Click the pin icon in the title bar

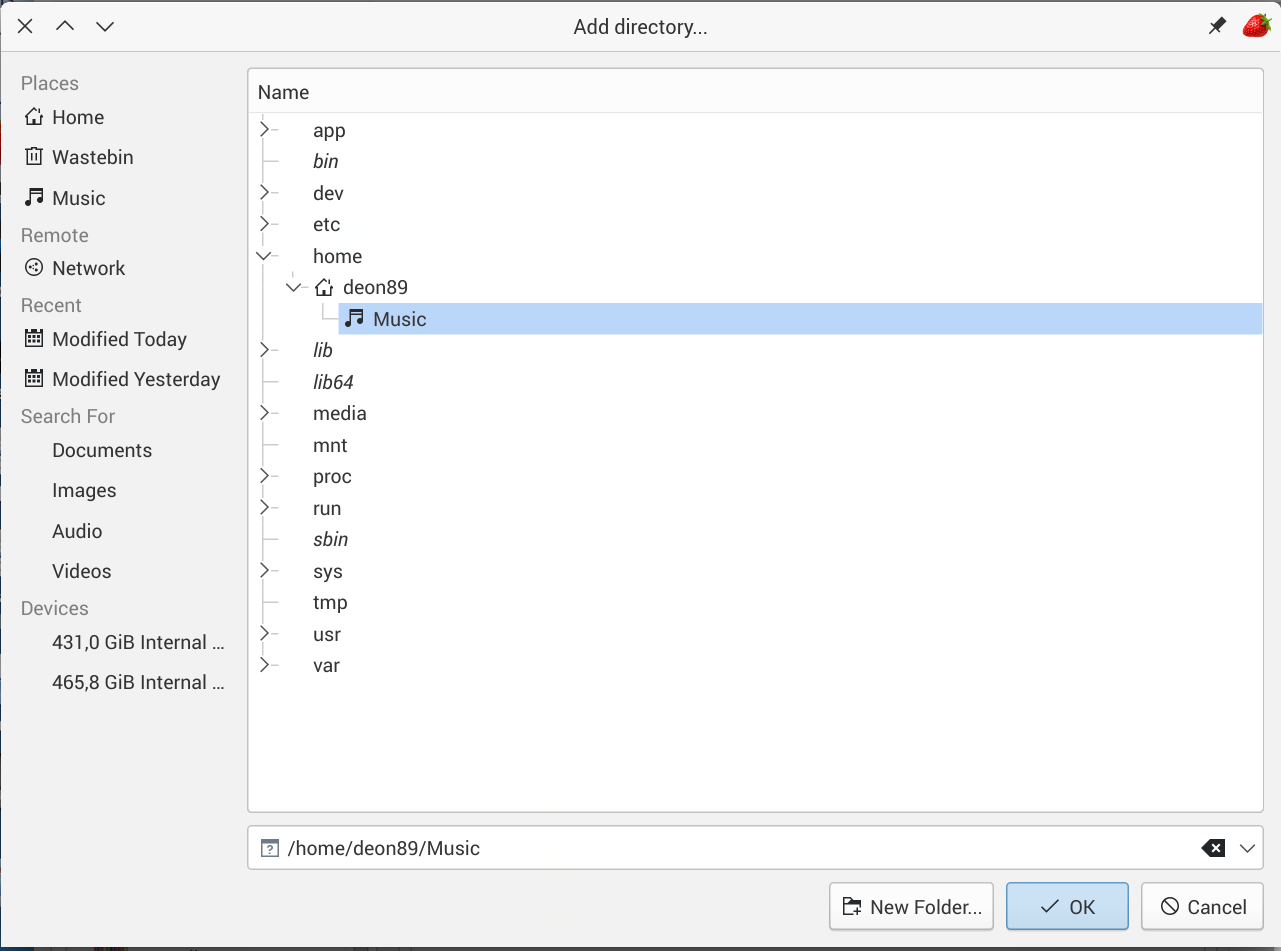(x=1217, y=27)
